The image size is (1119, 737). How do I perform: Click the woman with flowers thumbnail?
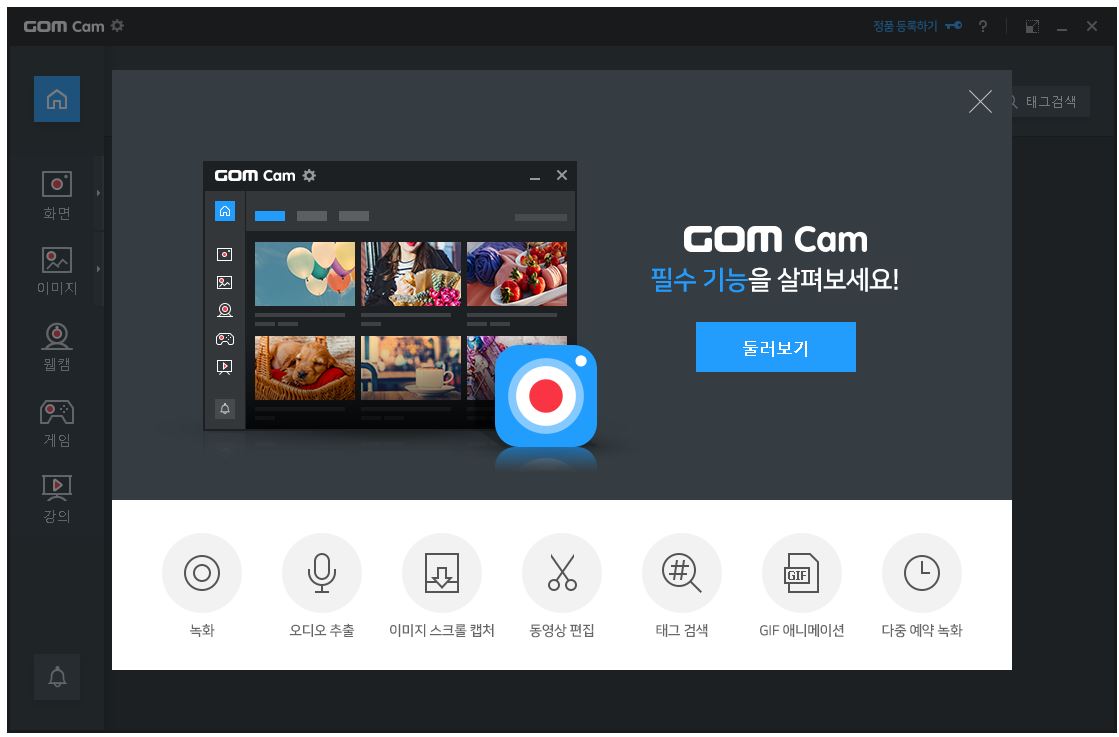(410, 274)
